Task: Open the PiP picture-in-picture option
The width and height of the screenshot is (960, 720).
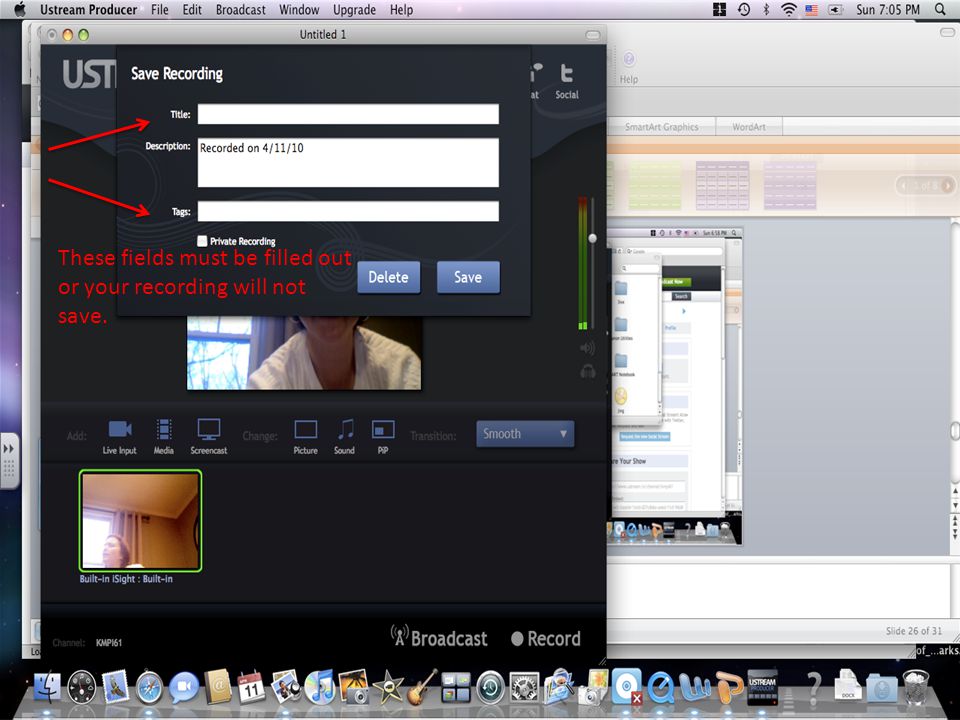Action: click(x=383, y=436)
